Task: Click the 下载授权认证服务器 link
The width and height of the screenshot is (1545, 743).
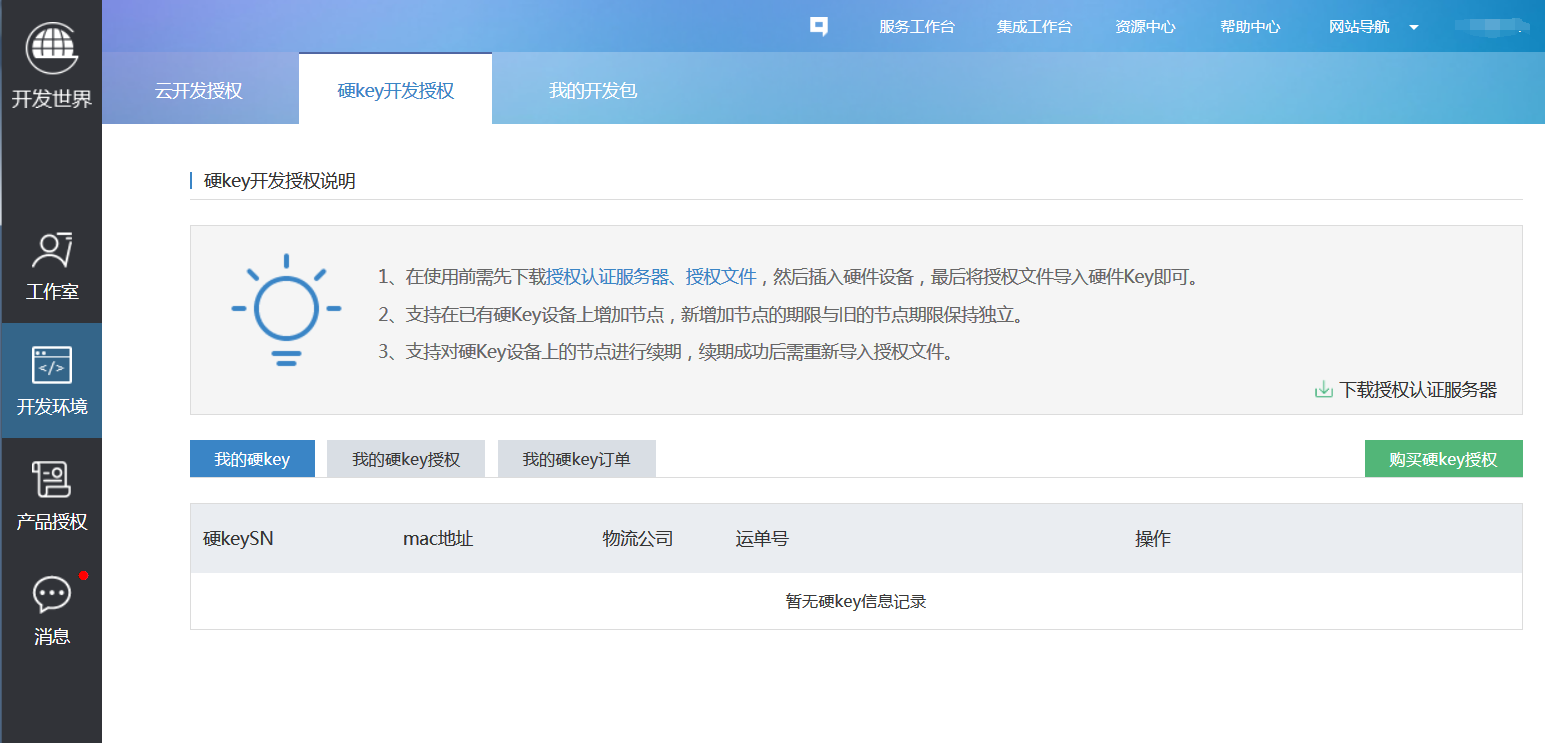Action: 1418,390
